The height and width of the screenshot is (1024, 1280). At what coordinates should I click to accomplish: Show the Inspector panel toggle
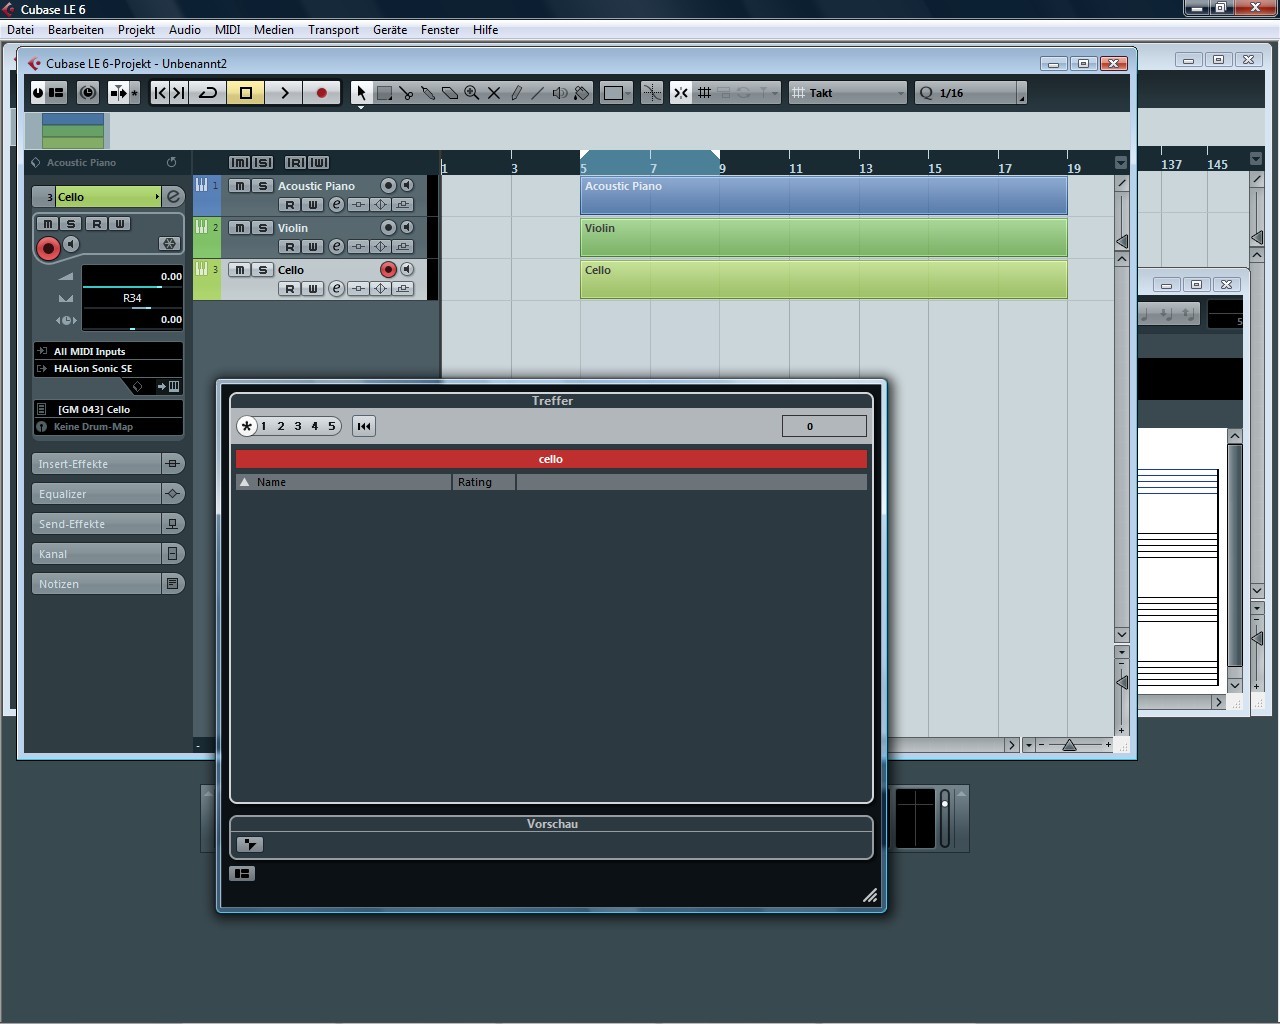point(56,93)
